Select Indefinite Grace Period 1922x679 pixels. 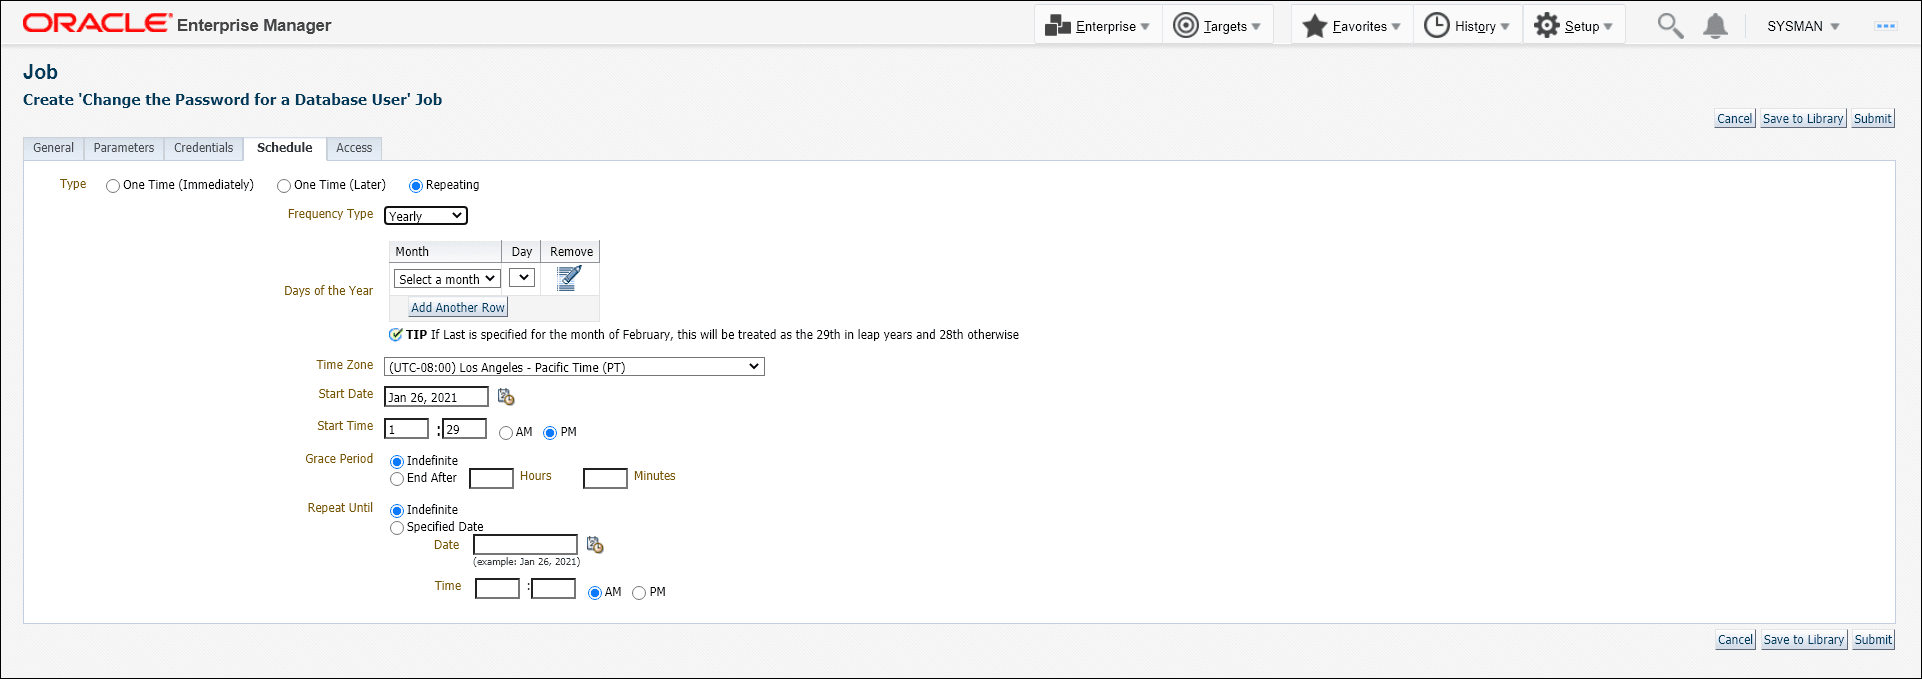(x=397, y=462)
